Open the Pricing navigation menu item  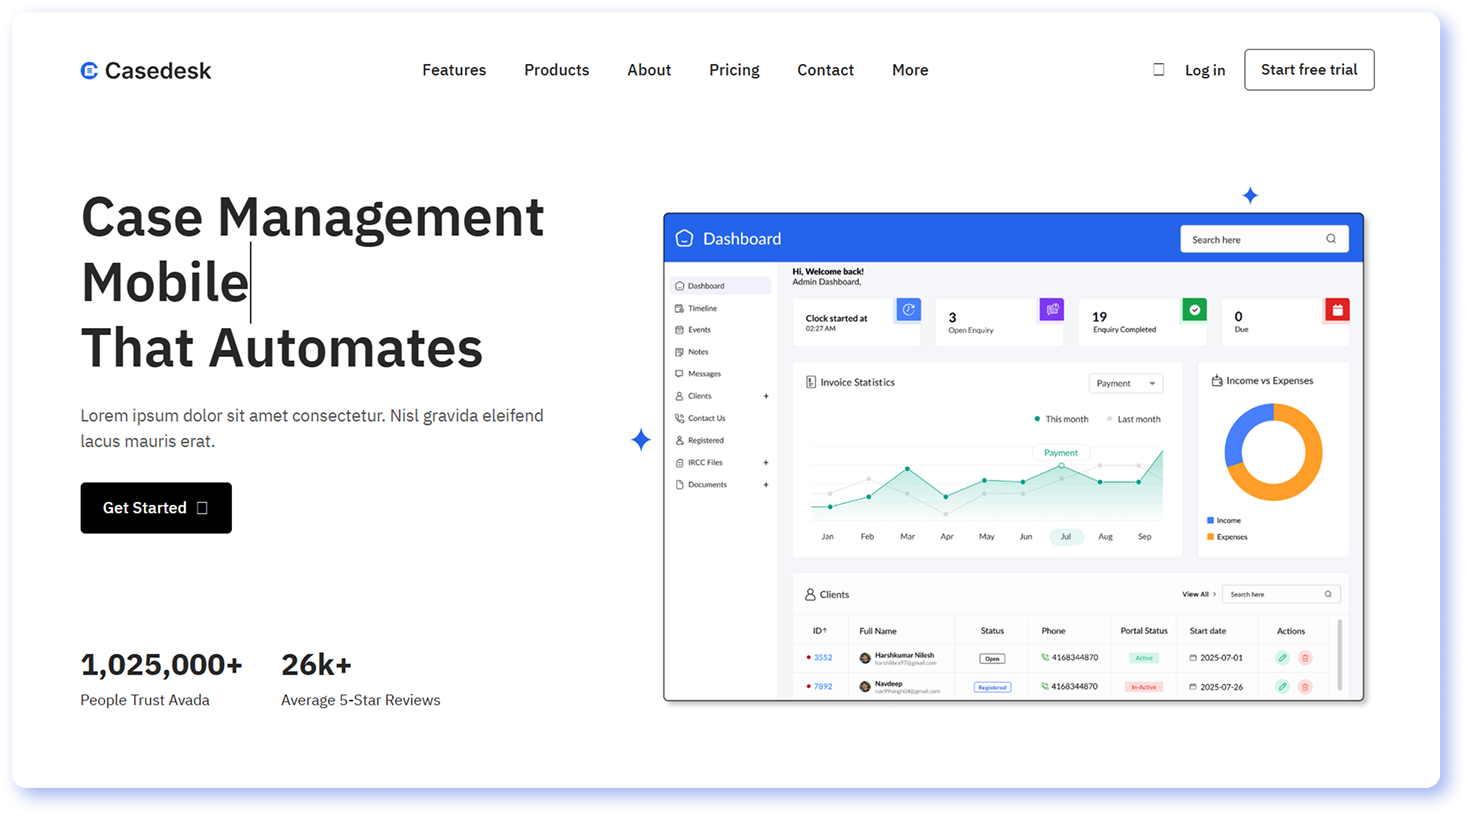pyautogui.click(x=734, y=70)
